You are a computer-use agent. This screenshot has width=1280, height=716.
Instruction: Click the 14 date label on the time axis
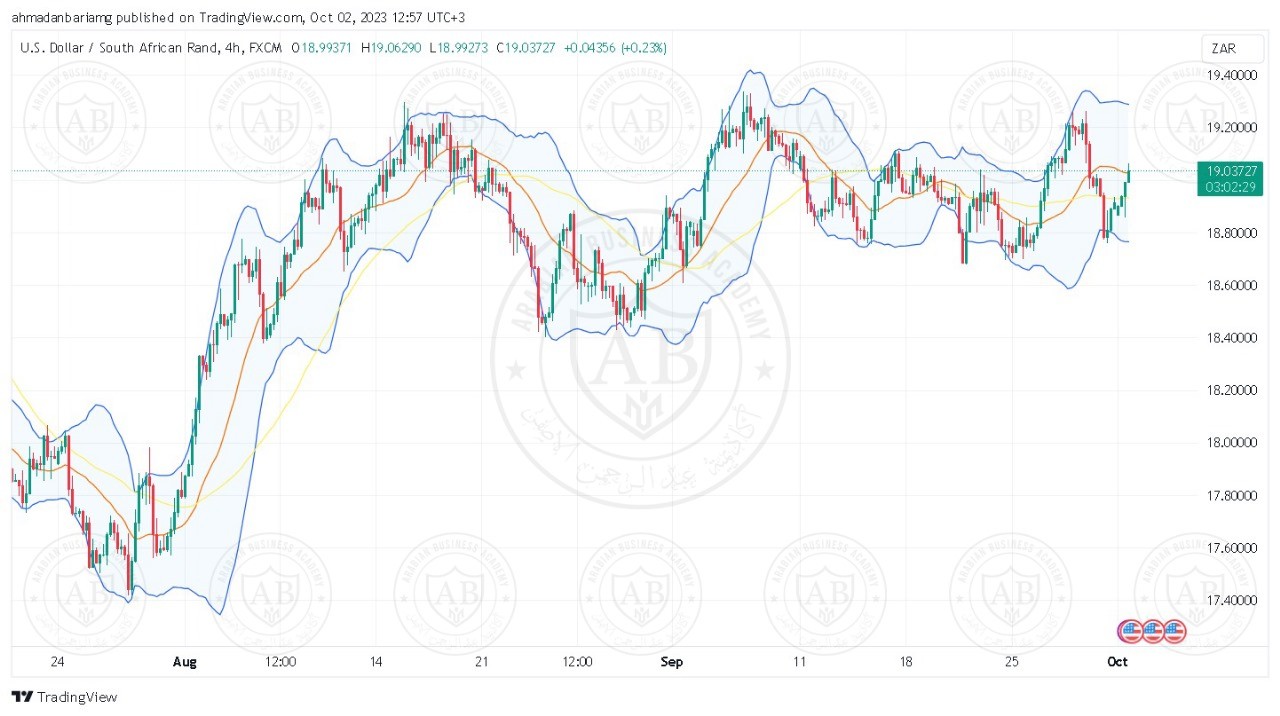click(376, 662)
